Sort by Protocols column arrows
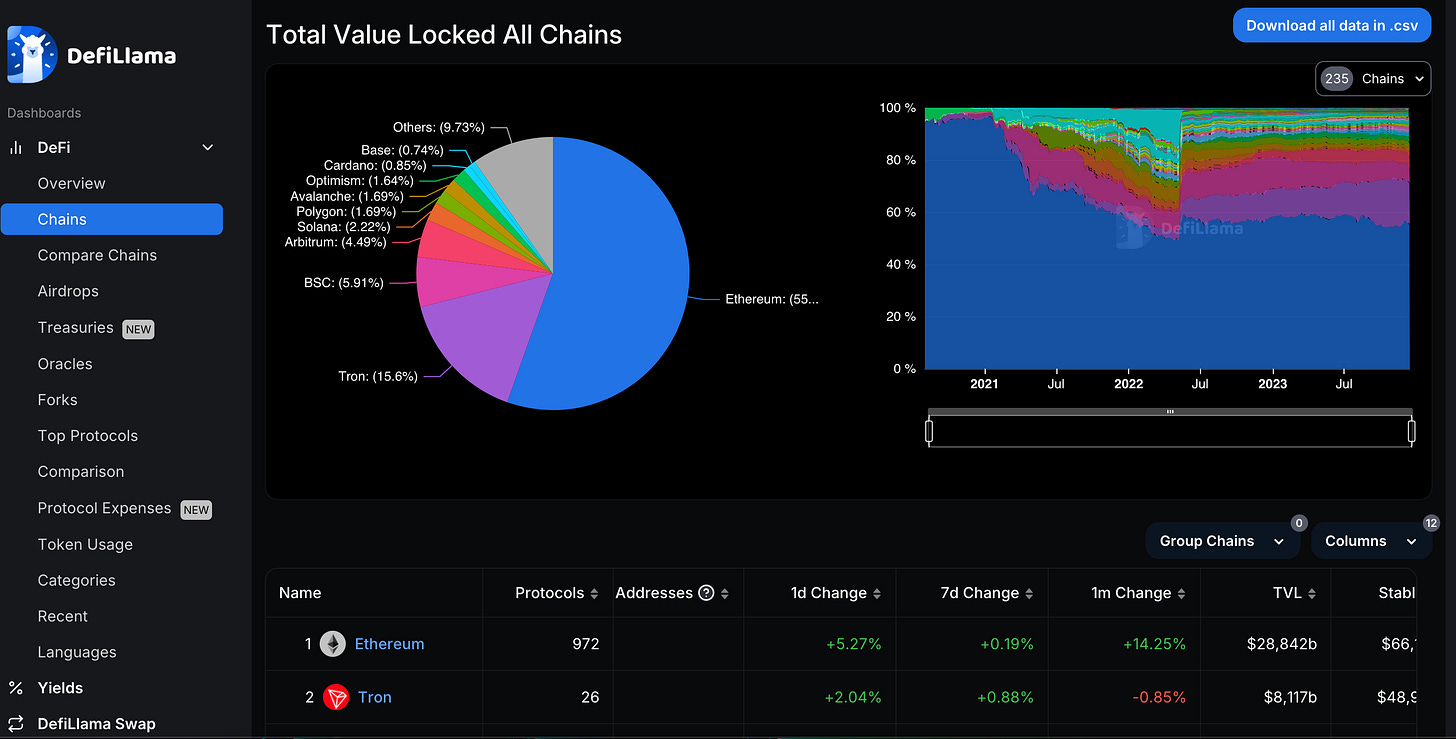The image size is (1456, 739). click(594, 594)
